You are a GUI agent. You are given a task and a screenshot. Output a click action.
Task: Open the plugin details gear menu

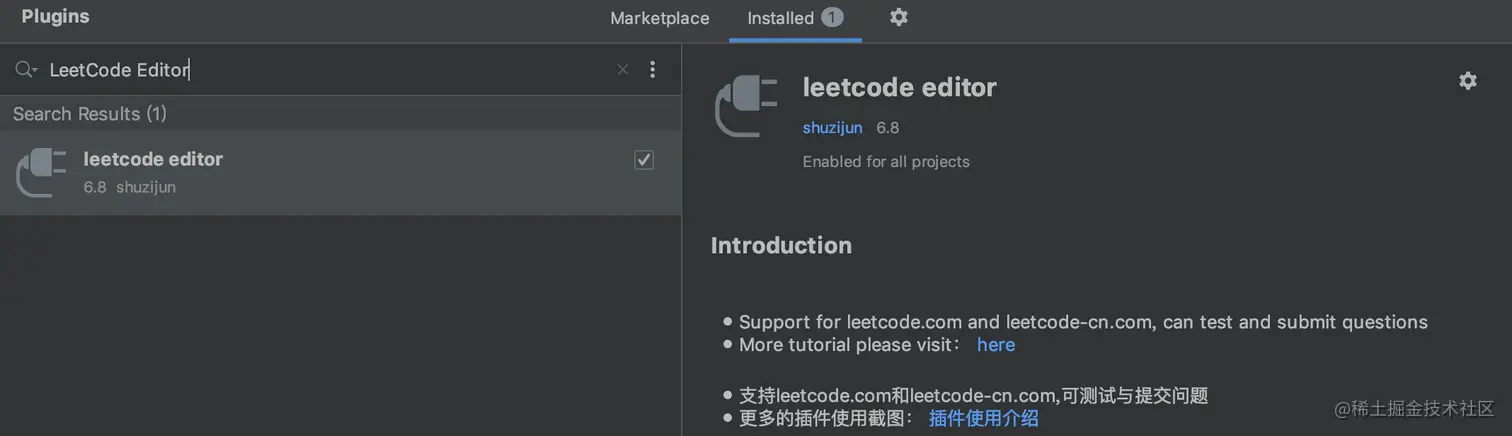click(1468, 81)
